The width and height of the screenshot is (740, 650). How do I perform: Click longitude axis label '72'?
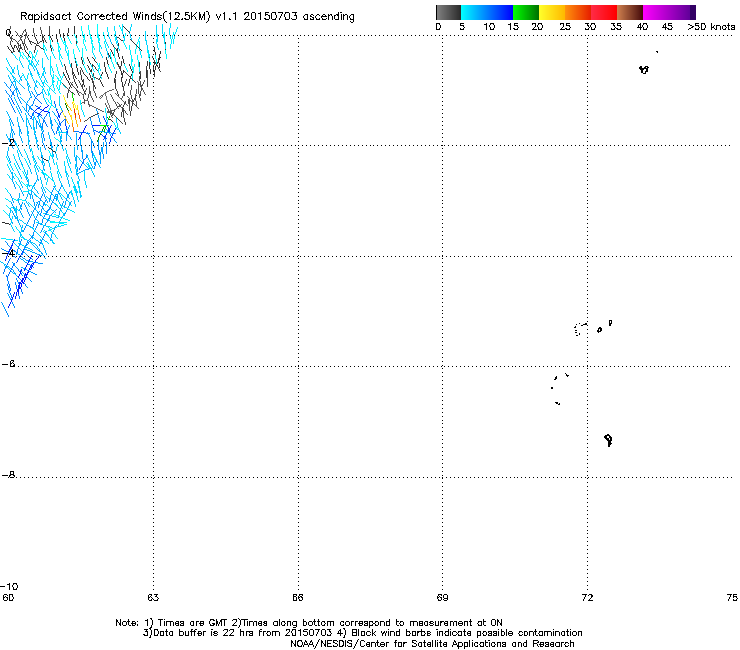coord(587,598)
